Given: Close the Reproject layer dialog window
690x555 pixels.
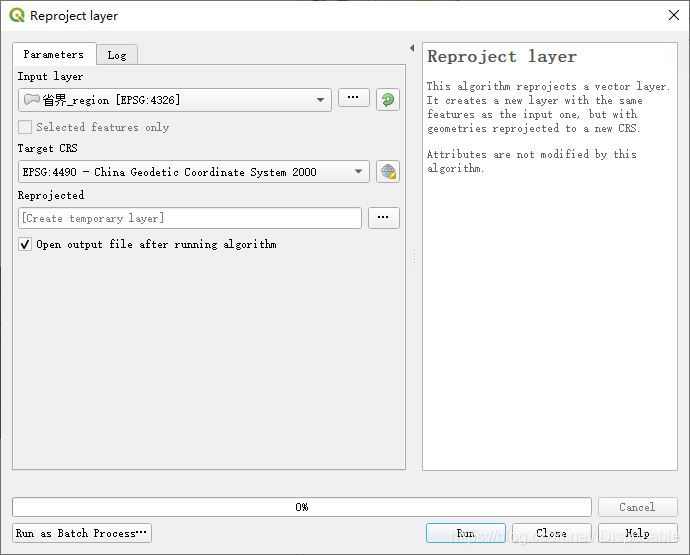Looking at the screenshot, I should click(674, 15).
